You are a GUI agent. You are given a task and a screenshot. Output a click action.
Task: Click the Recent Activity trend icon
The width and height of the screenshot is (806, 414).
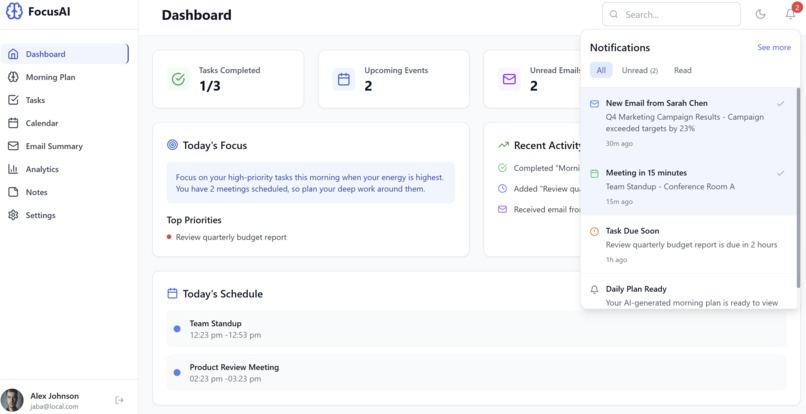pyautogui.click(x=503, y=146)
